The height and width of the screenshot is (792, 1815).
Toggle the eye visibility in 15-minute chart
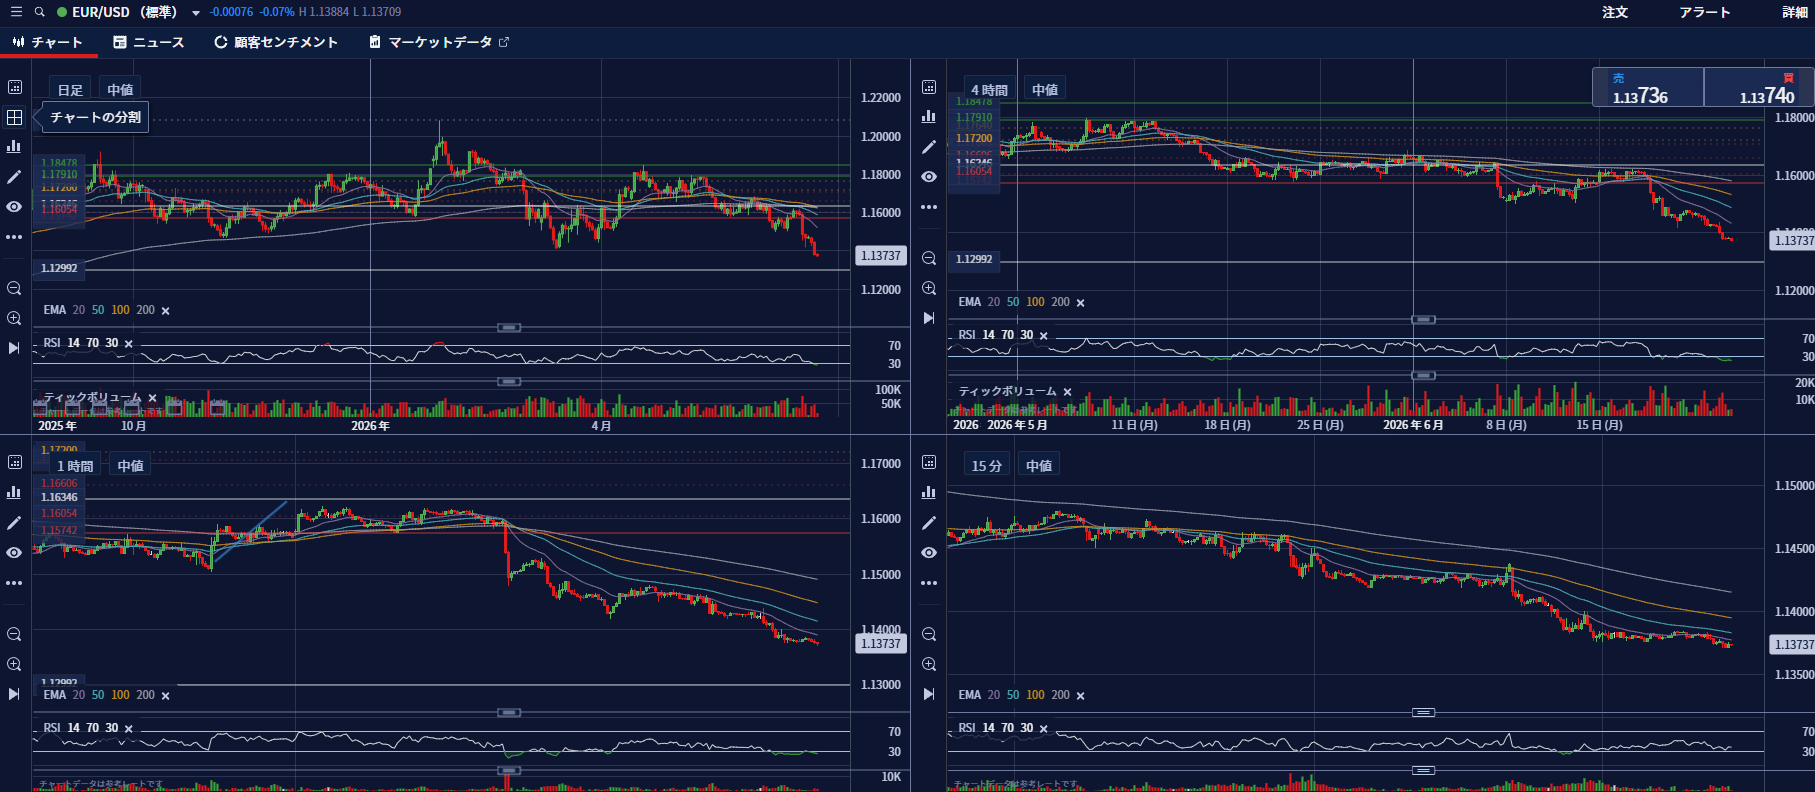coord(929,553)
